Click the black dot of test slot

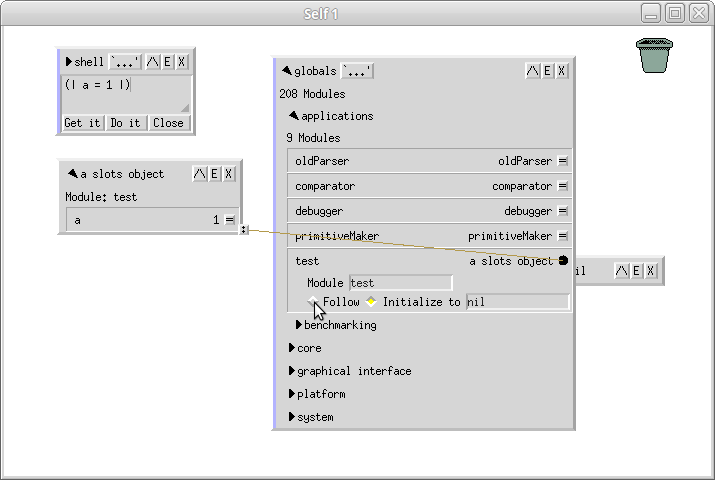(563, 260)
